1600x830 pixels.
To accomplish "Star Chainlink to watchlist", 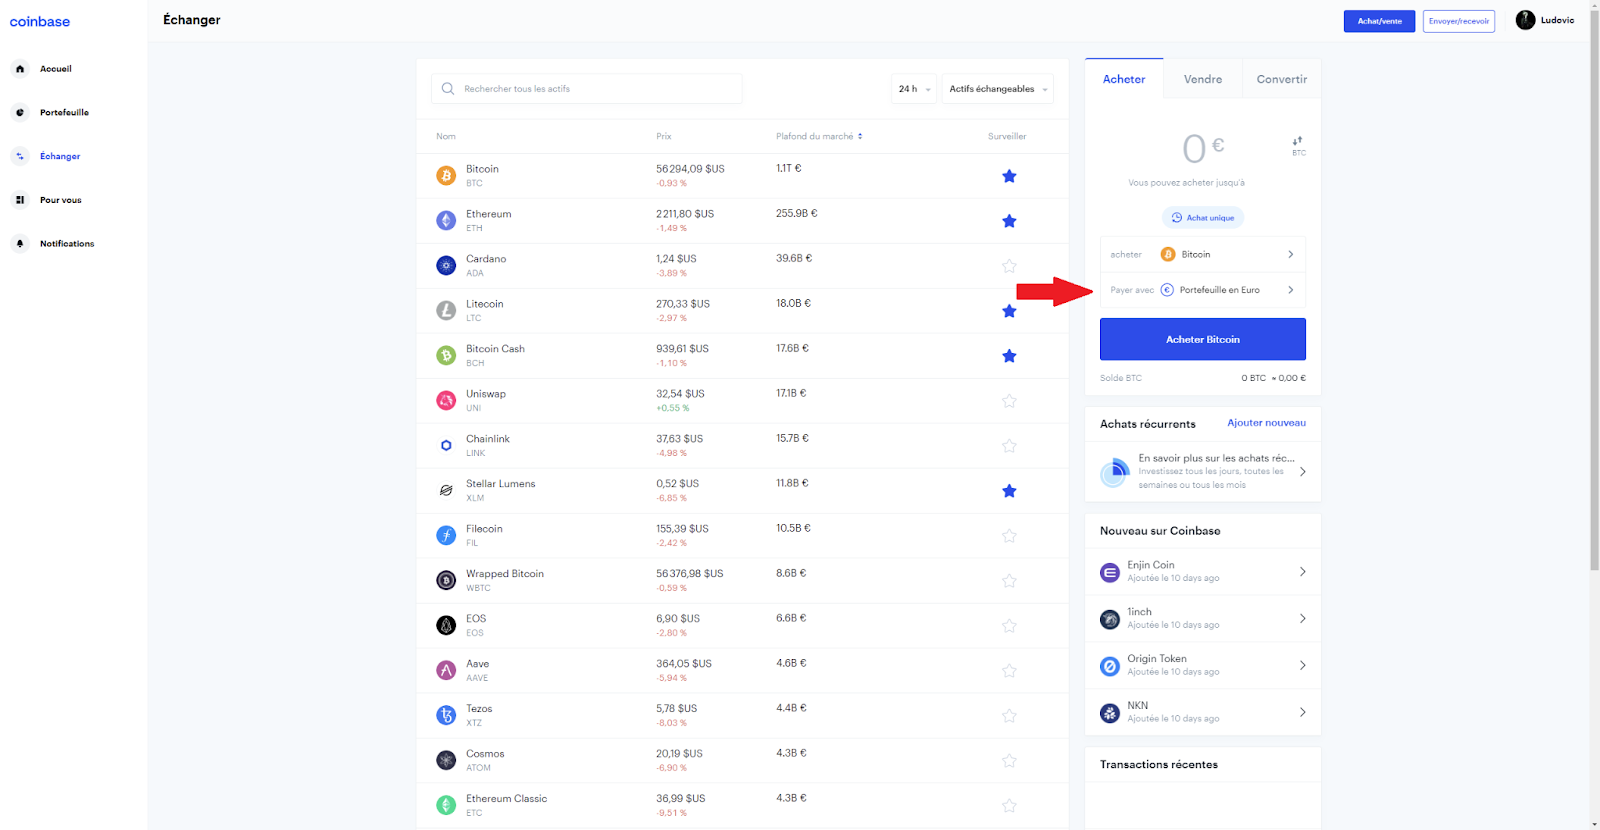I will pyautogui.click(x=1009, y=446).
